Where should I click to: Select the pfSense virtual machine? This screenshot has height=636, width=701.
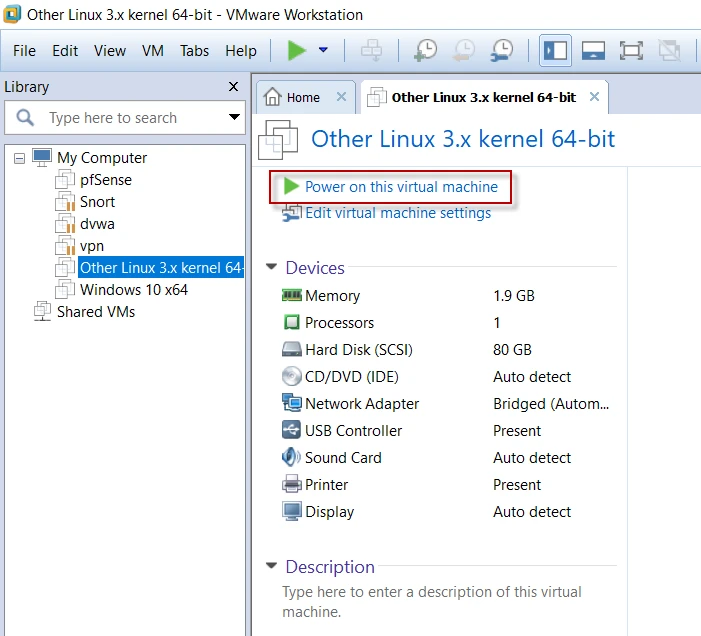[105, 180]
